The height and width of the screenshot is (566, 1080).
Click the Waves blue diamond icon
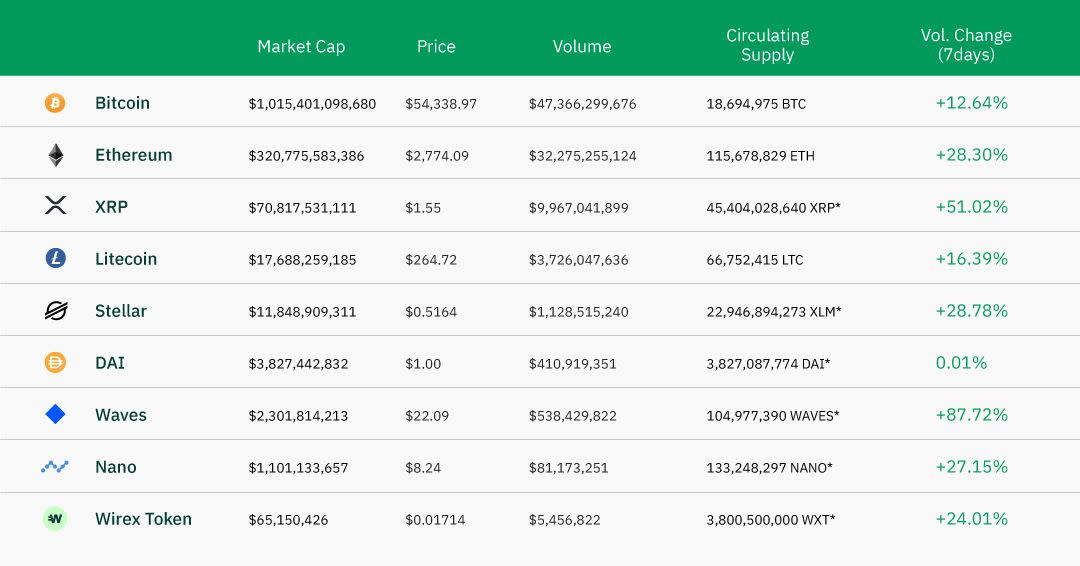[x=55, y=414]
